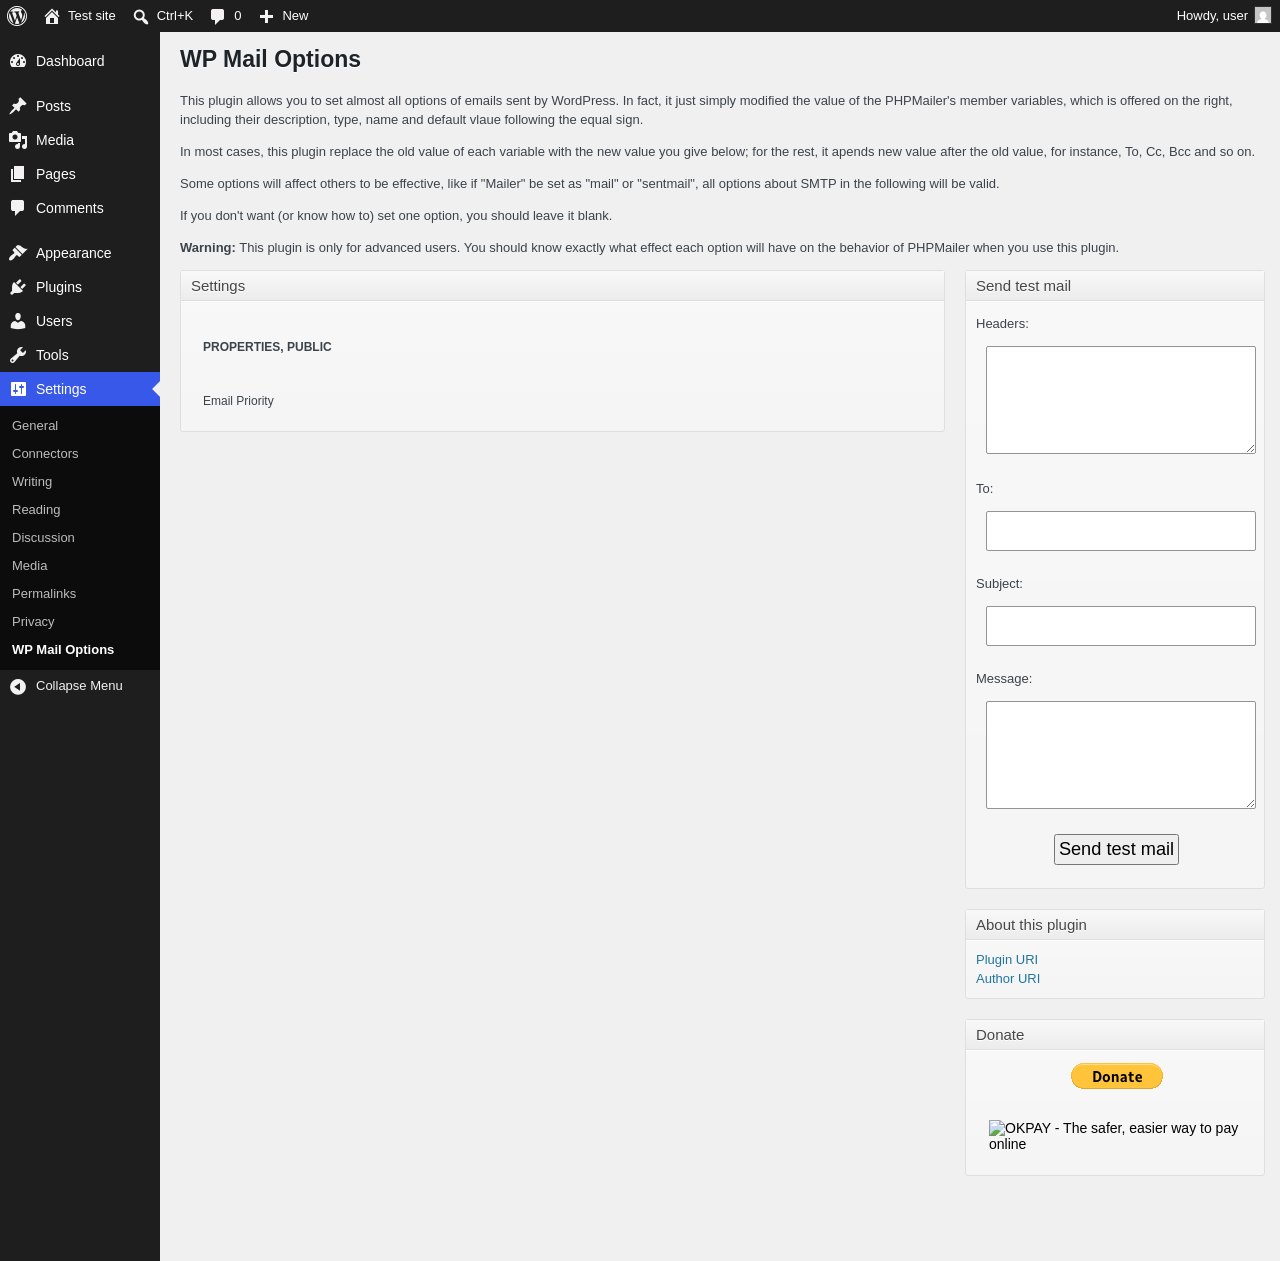The width and height of the screenshot is (1280, 1261).
Task: Open the Plugin URI link
Action: coord(1007,960)
